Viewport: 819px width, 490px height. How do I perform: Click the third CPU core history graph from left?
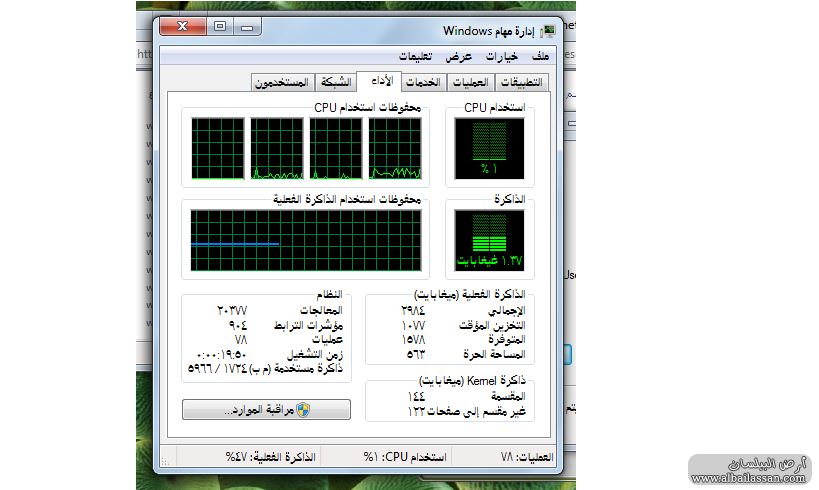click(336, 148)
